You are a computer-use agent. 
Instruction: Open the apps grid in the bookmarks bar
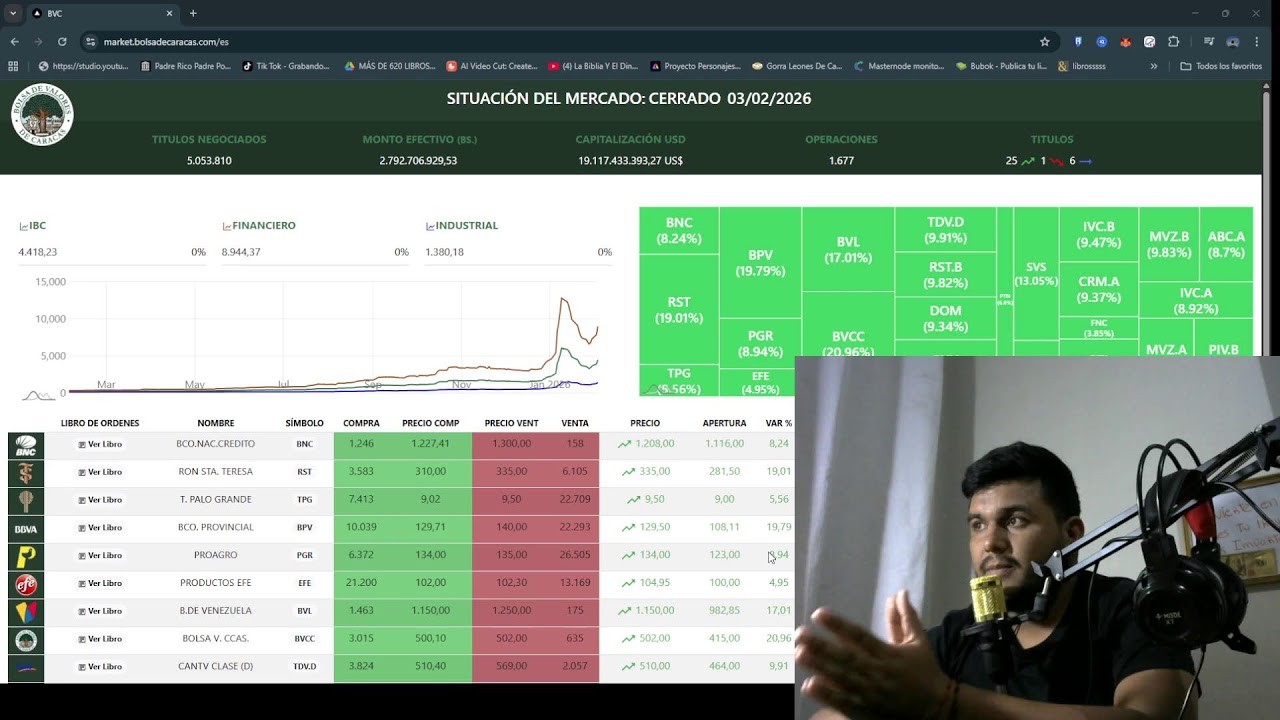pos(13,66)
